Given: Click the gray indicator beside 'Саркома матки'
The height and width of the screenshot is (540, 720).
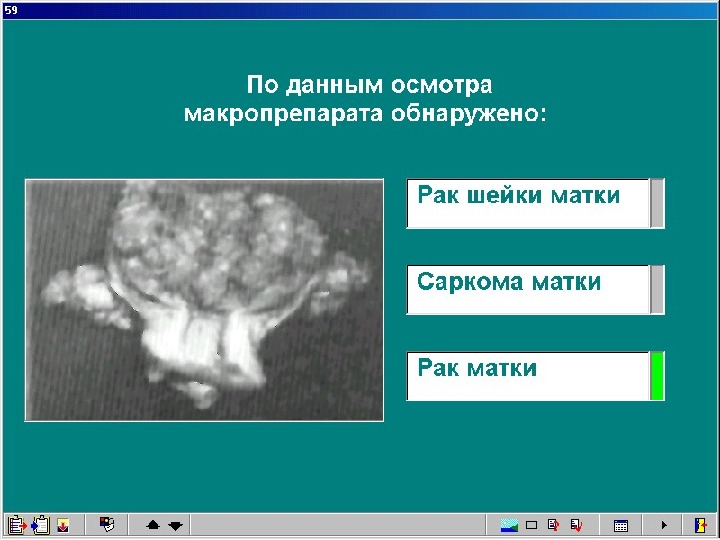Looking at the screenshot, I should 657,290.
